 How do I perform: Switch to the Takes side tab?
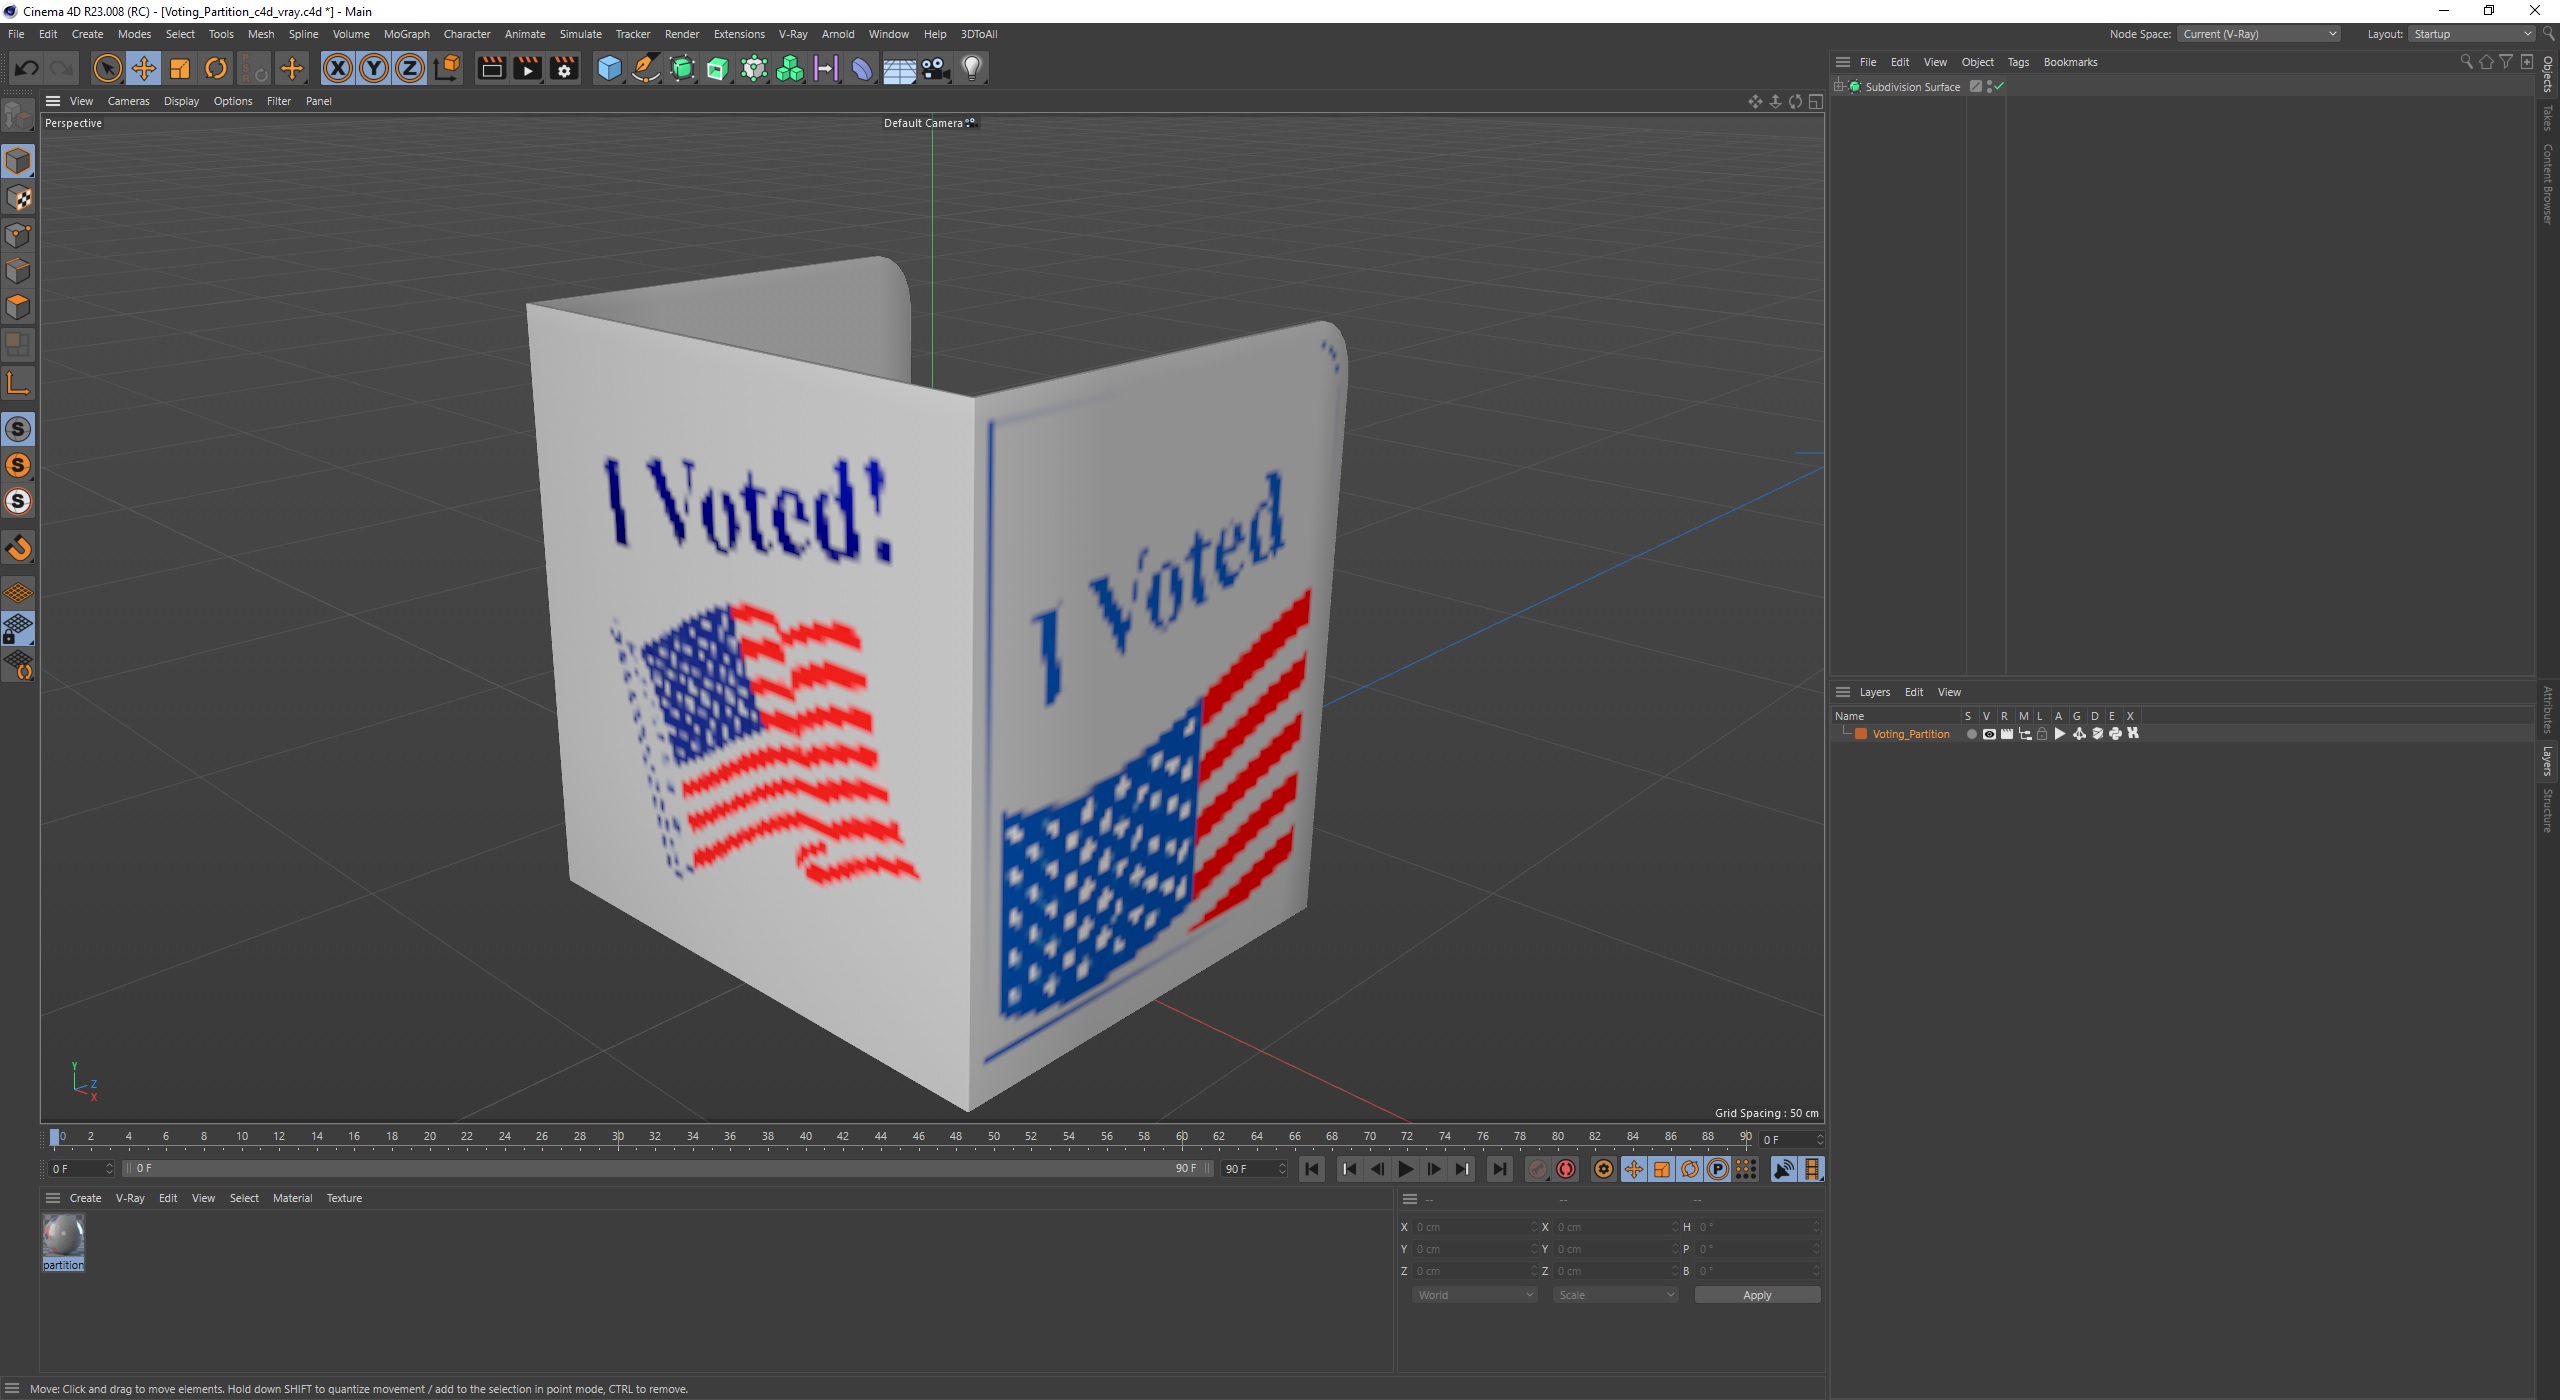tap(2547, 118)
